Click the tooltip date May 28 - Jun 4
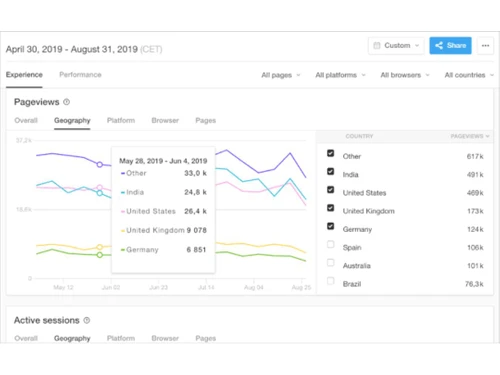 pos(163,161)
